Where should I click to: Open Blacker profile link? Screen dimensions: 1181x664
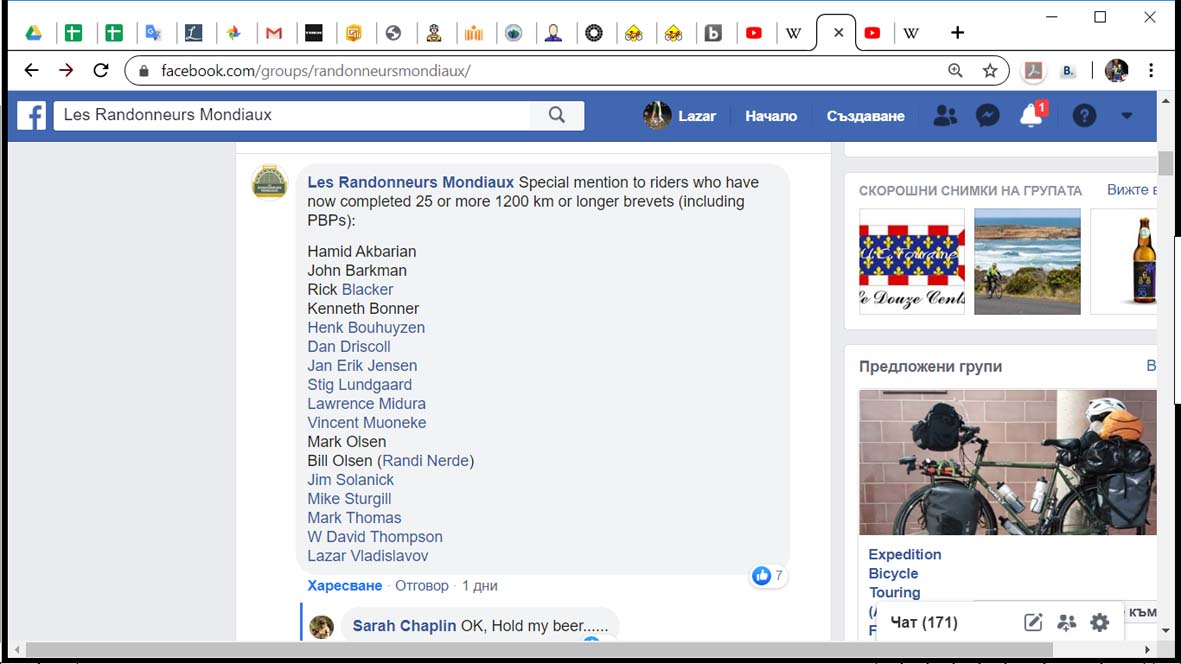pyautogui.click(x=368, y=290)
